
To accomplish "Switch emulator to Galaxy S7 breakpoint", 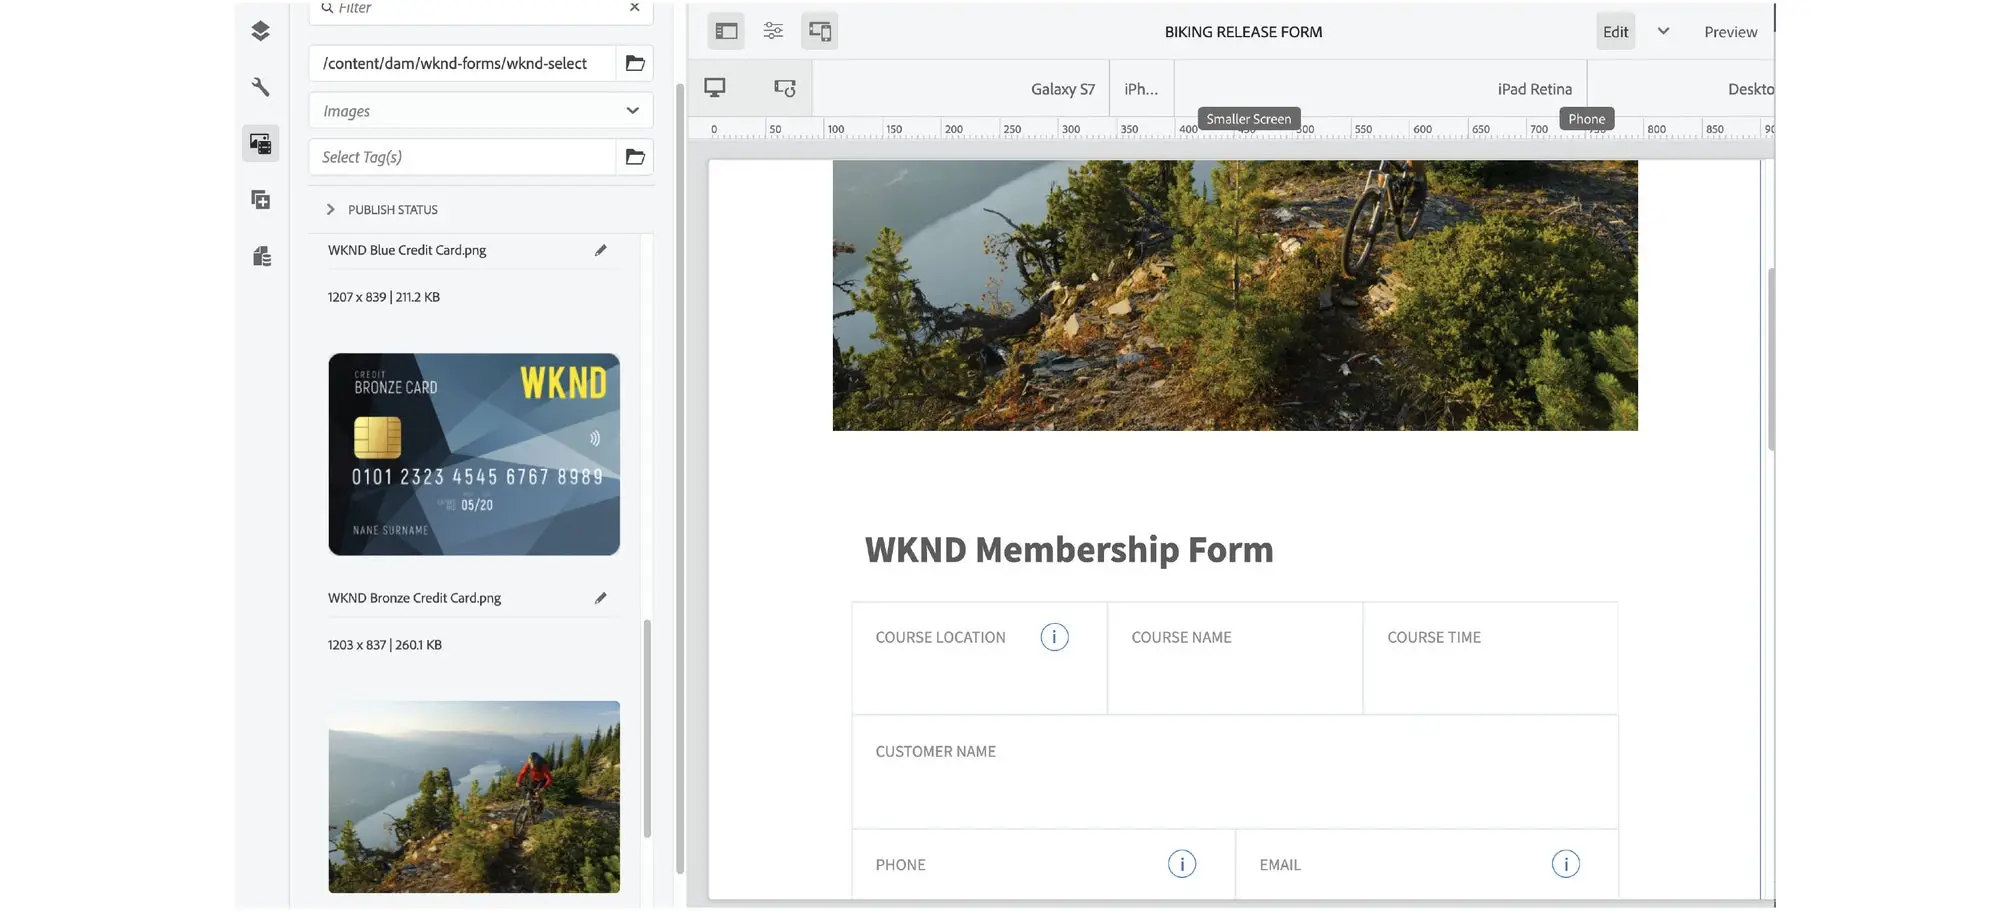I will 1063,88.
